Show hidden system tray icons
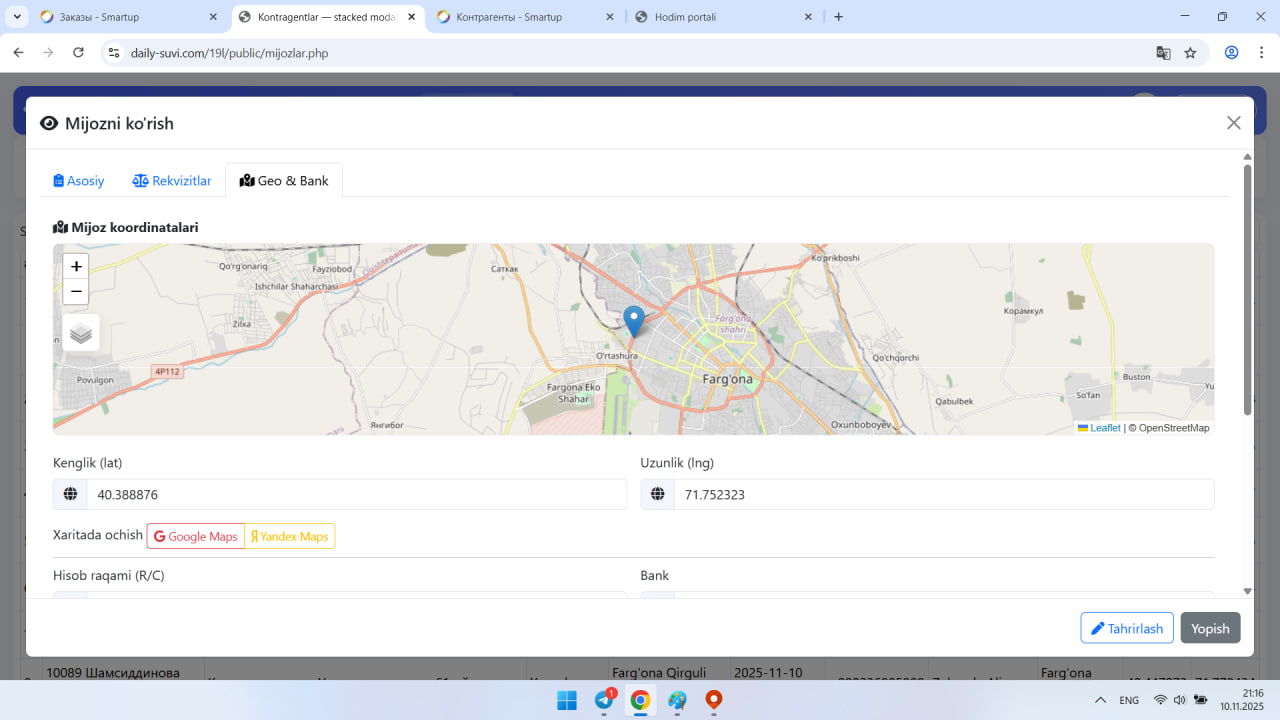The width and height of the screenshot is (1280, 720). pyautogui.click(x=1100, y=700)
